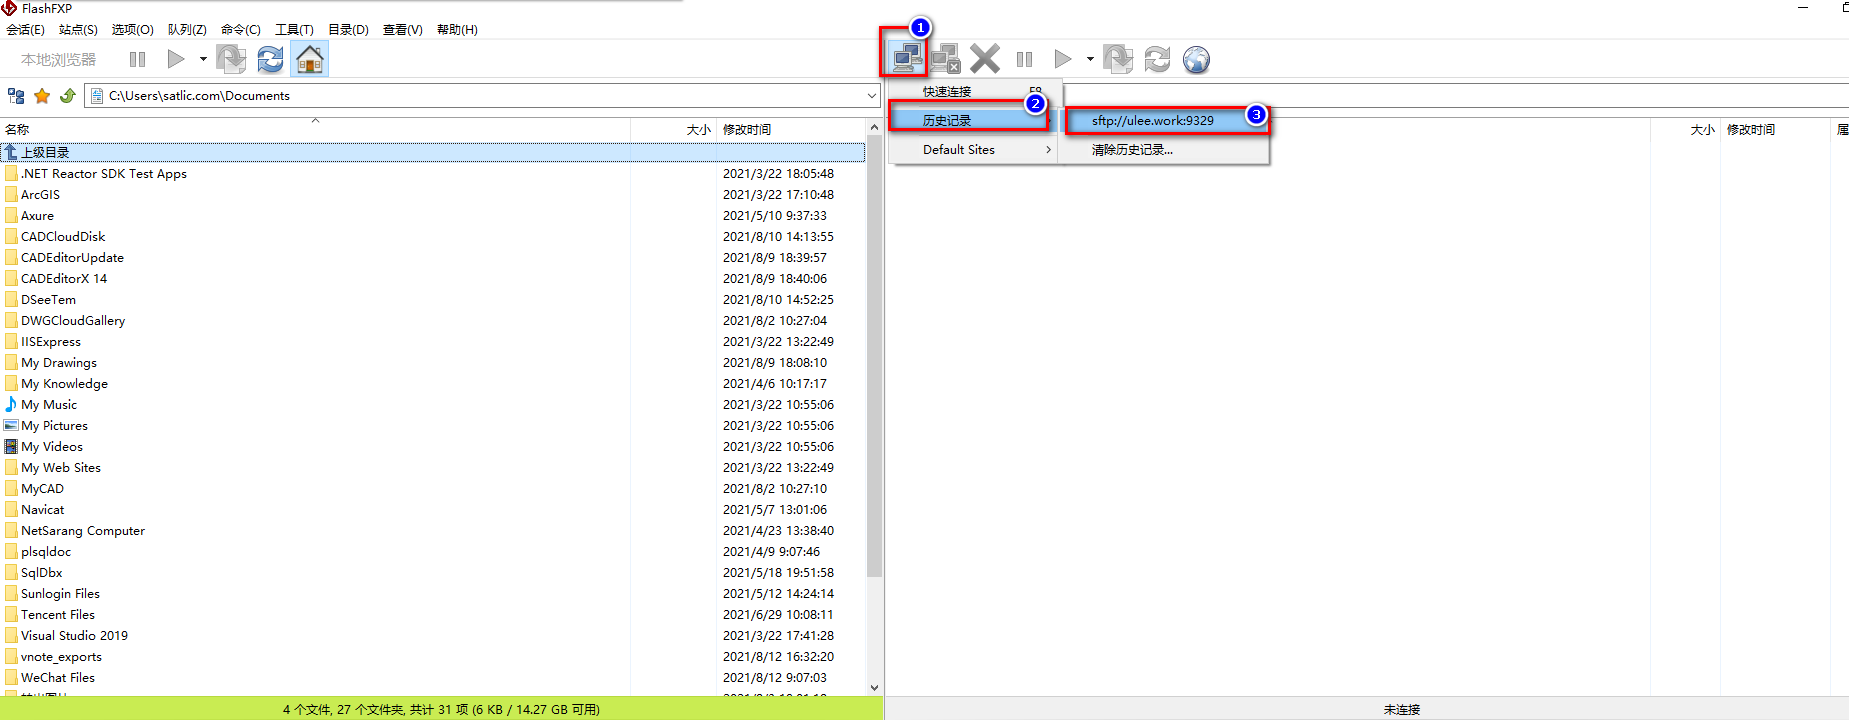Screen dimensions: 1849x720
Task: Select the My Pictures folder icon
Action: tap(11, 426)
